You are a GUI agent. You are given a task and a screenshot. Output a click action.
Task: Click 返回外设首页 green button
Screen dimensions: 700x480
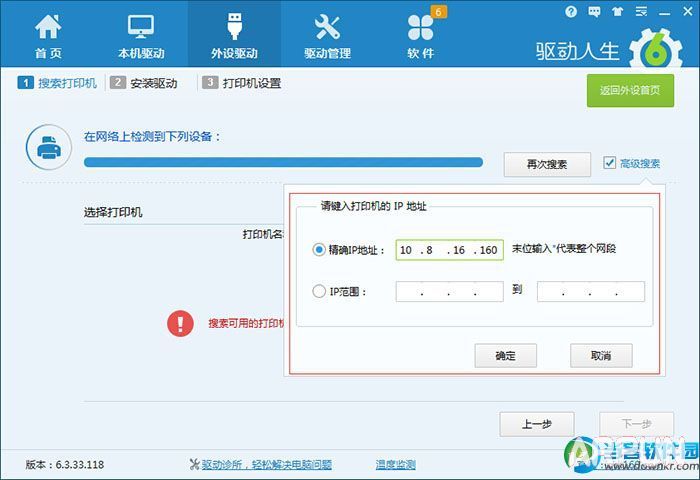pyautogui.click(x=630, y=91)
